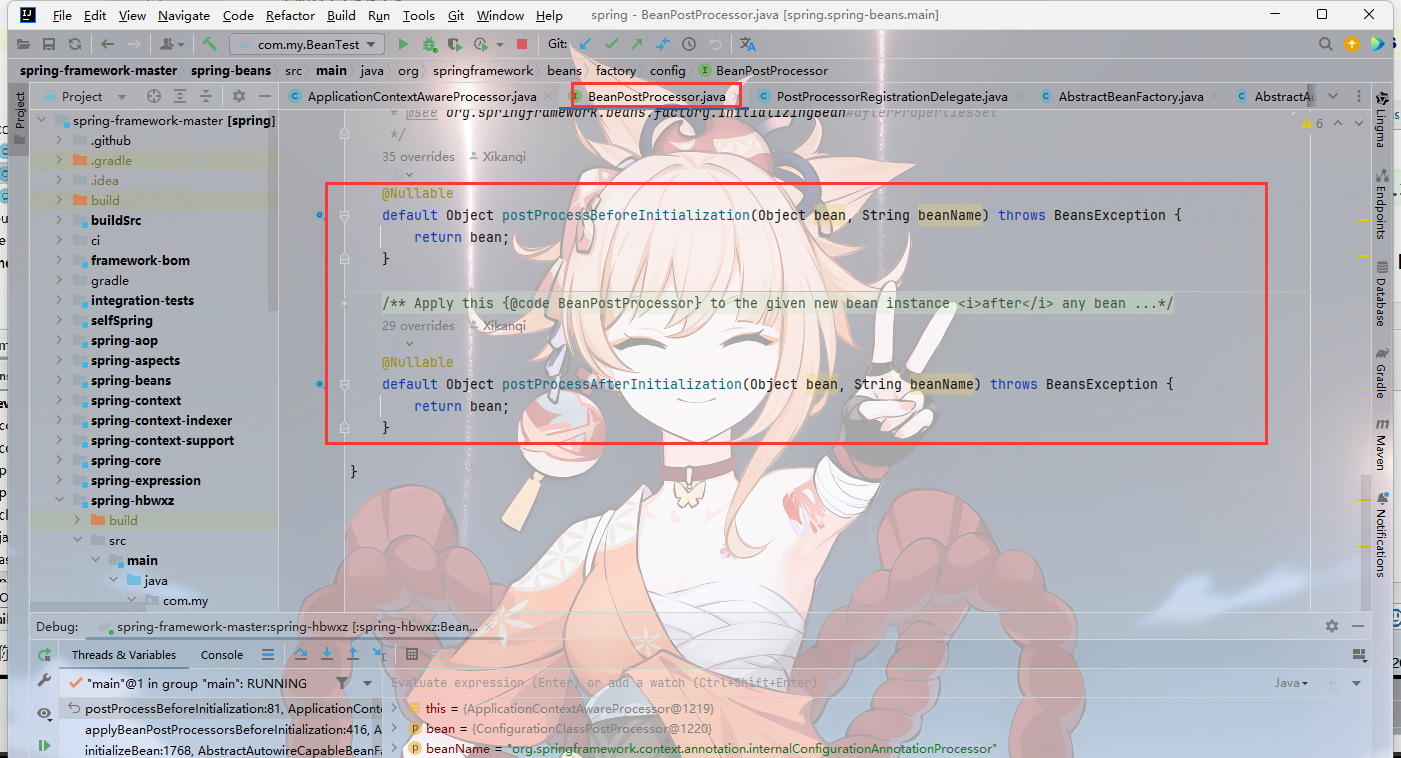
Task: Collapse all icon in Project panel
Action: coord(206,96)
